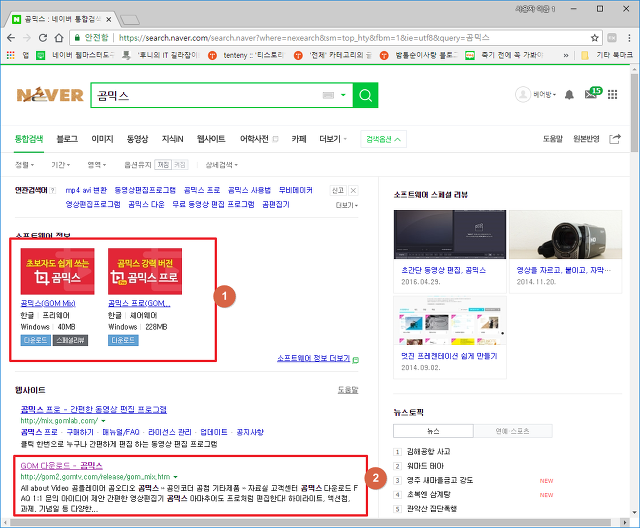Screen dimensions: 640x528
Task: Open dropdown arrow next to mix.gomlab.com URL
Action: pos(103,421)
